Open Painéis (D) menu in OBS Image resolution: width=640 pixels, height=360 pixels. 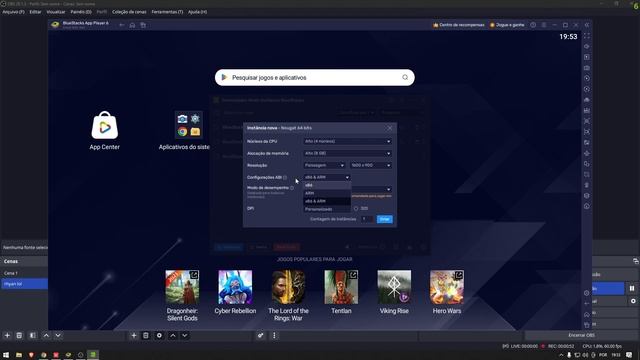point(81,12)
